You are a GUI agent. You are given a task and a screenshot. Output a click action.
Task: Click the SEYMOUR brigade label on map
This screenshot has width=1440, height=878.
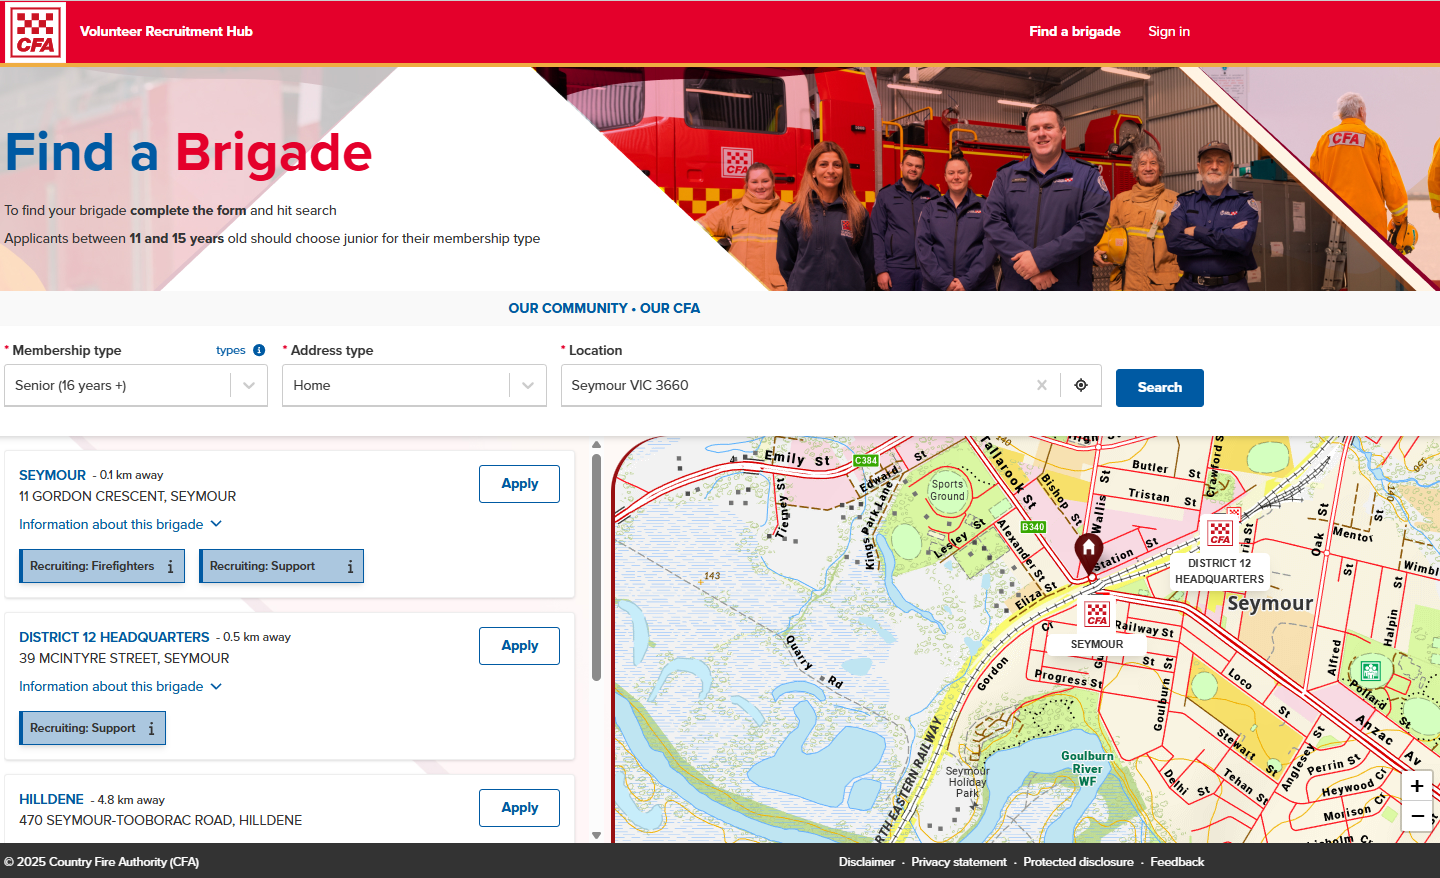tap(1097, 644)
